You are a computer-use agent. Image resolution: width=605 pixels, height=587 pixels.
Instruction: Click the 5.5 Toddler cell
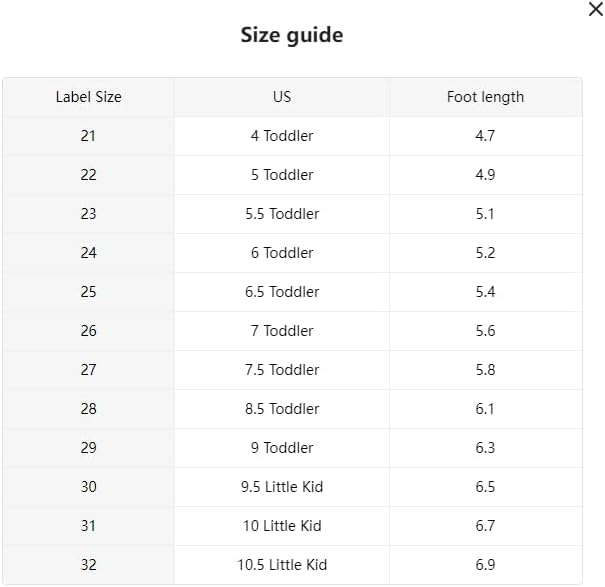click(282, 214)
